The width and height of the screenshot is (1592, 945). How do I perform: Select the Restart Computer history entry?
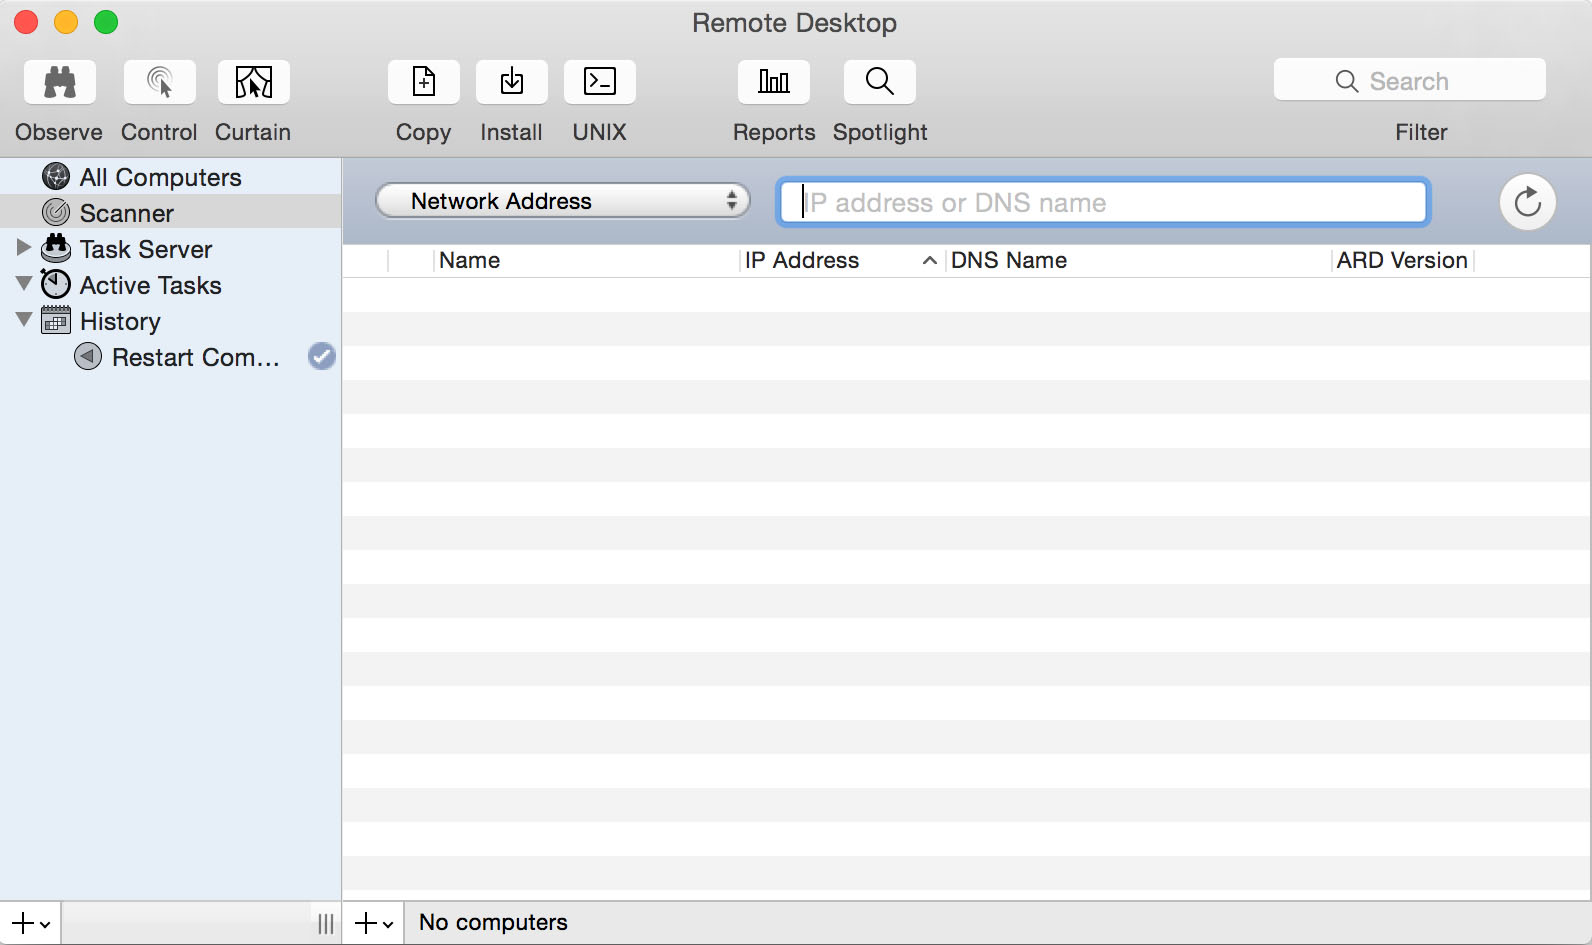click(195, 357)
